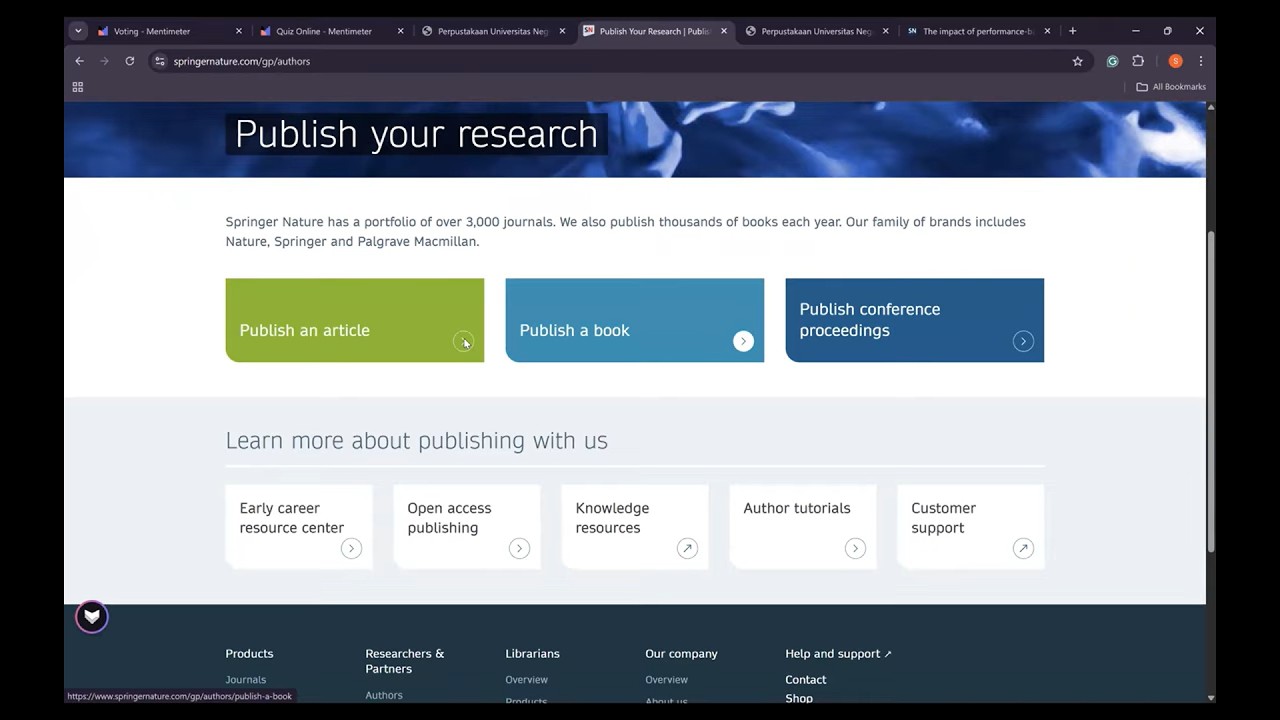Image resolution: width=1280 pixels, height=720 pixels.
Task: Open Publish conference proceedings card
Action: tap(915, 320)
